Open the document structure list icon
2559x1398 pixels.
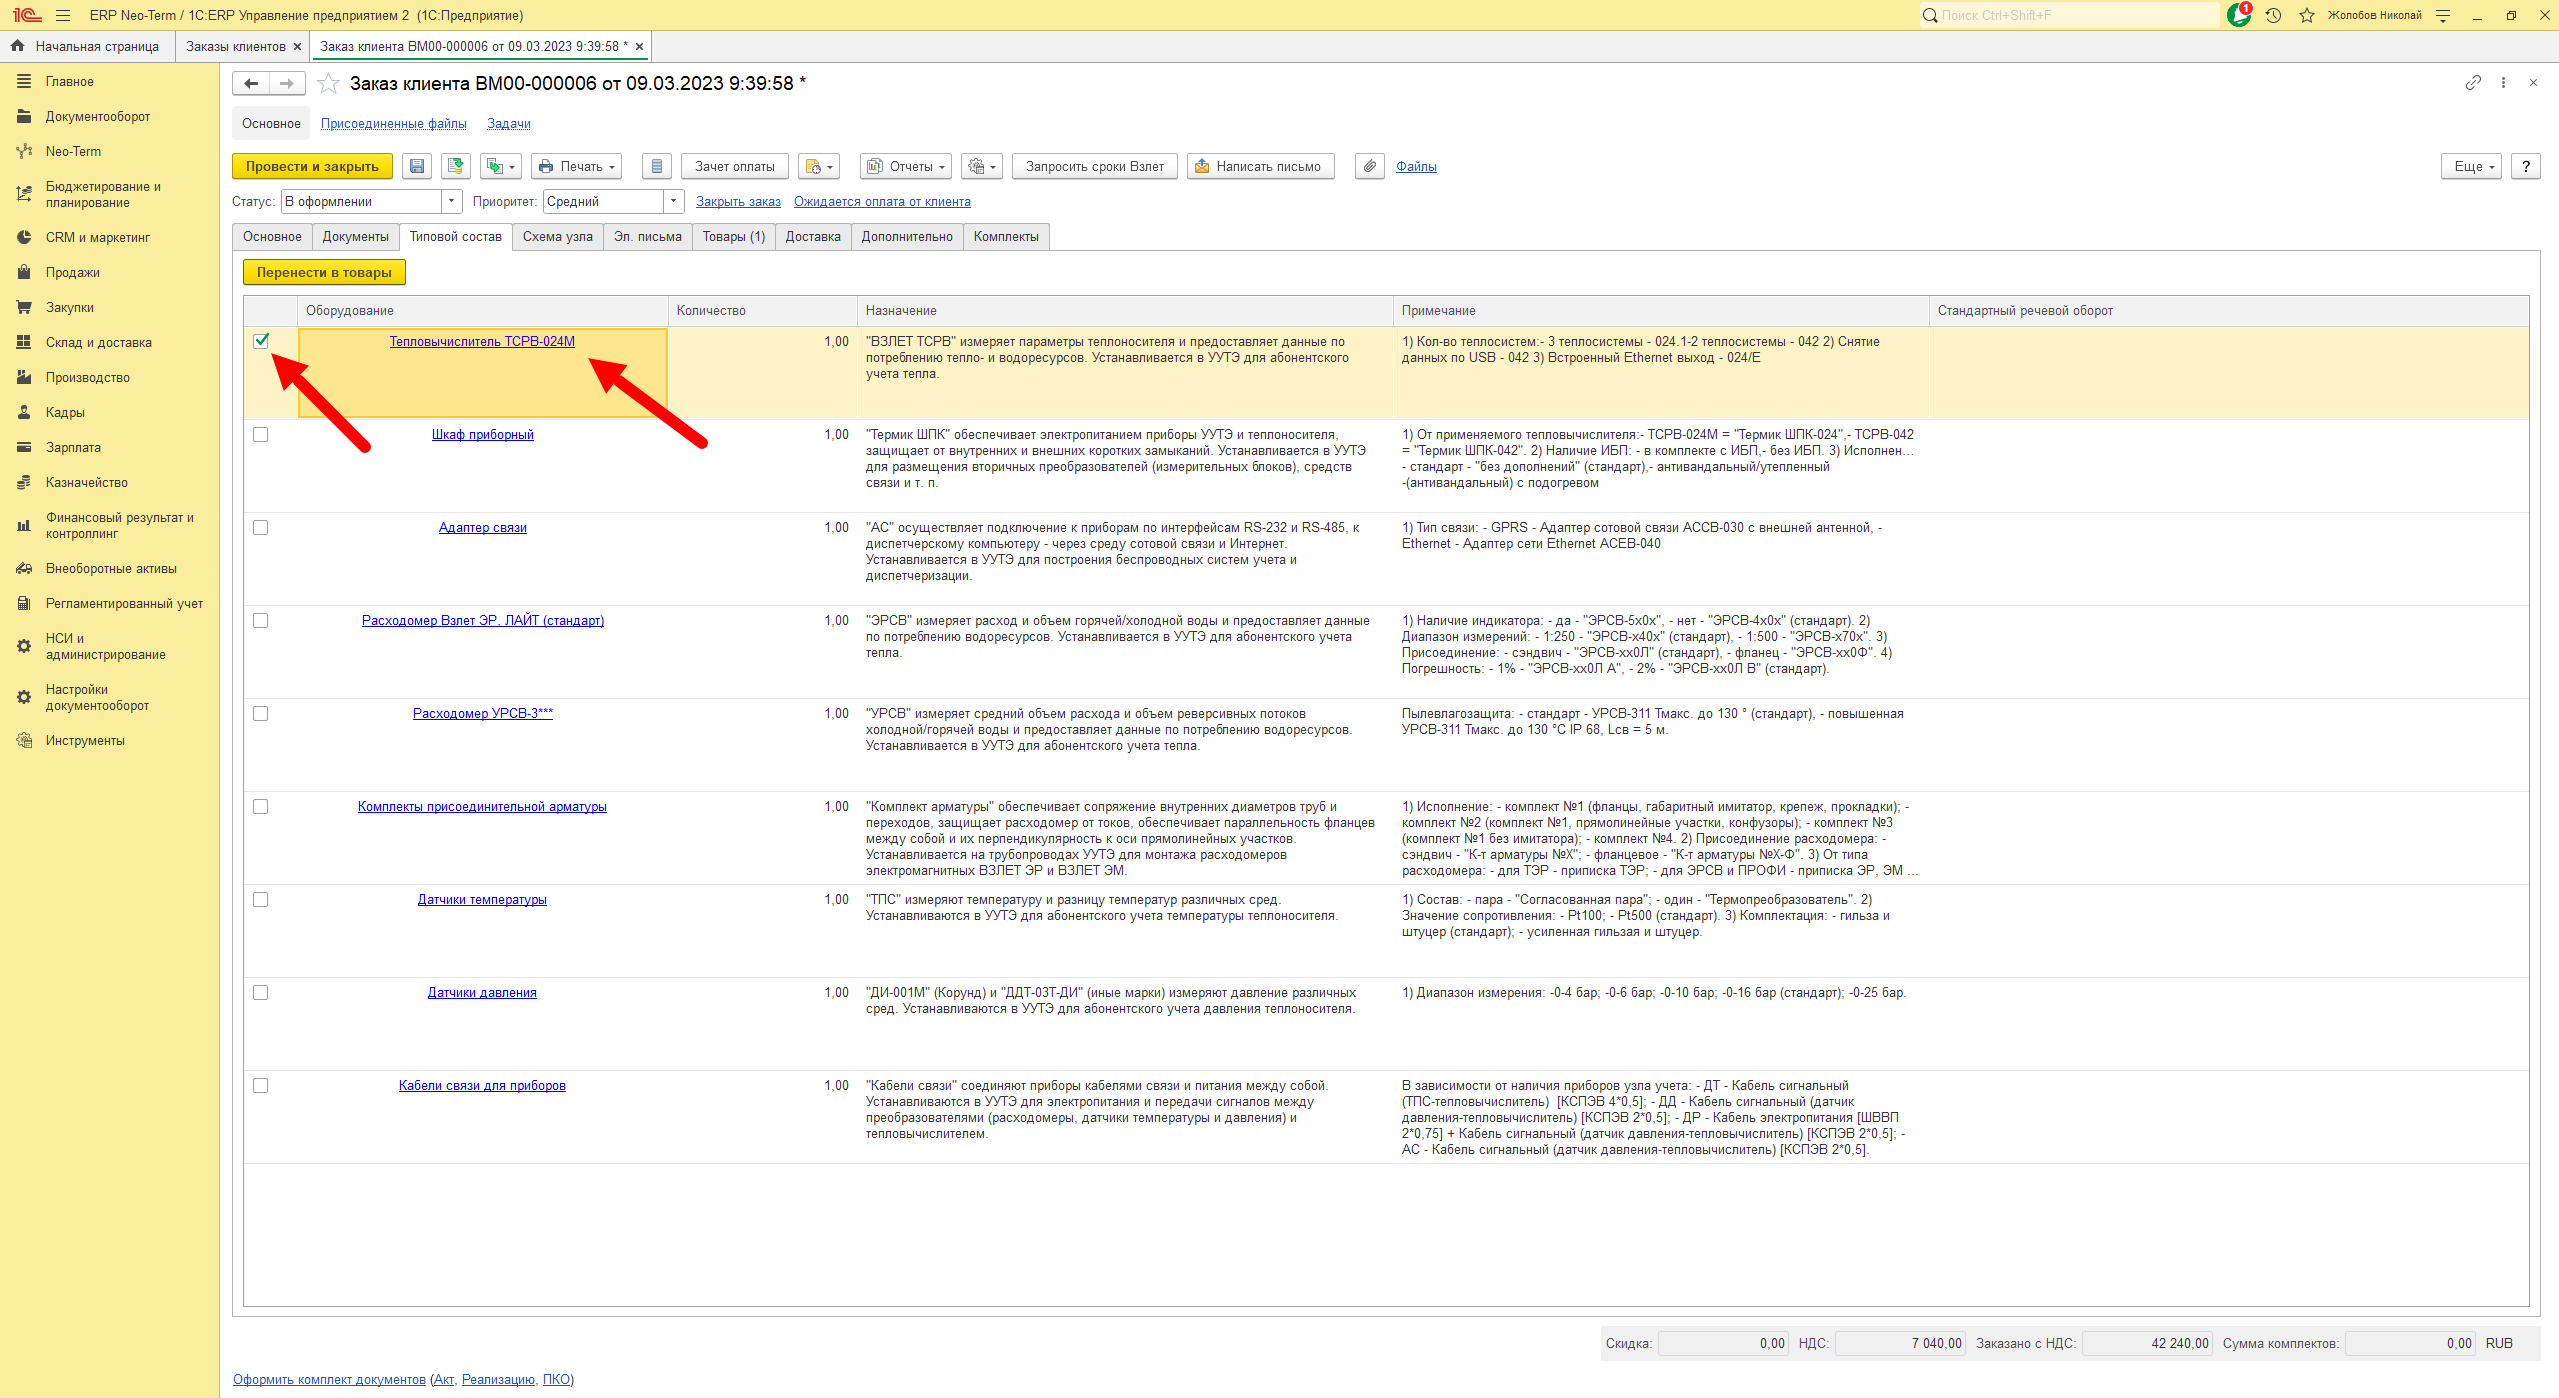point(656,166)
